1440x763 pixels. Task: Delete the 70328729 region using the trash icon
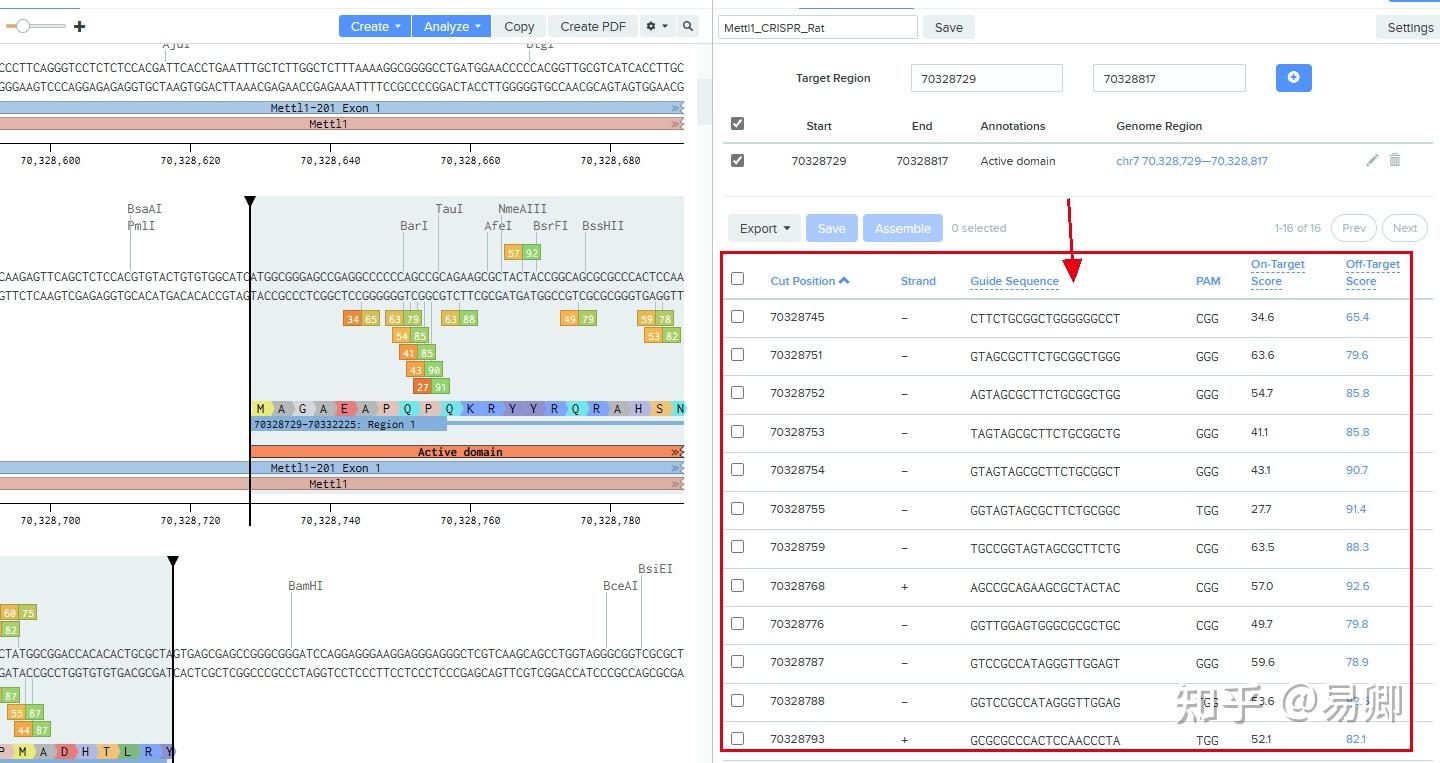click(1396, 160)
